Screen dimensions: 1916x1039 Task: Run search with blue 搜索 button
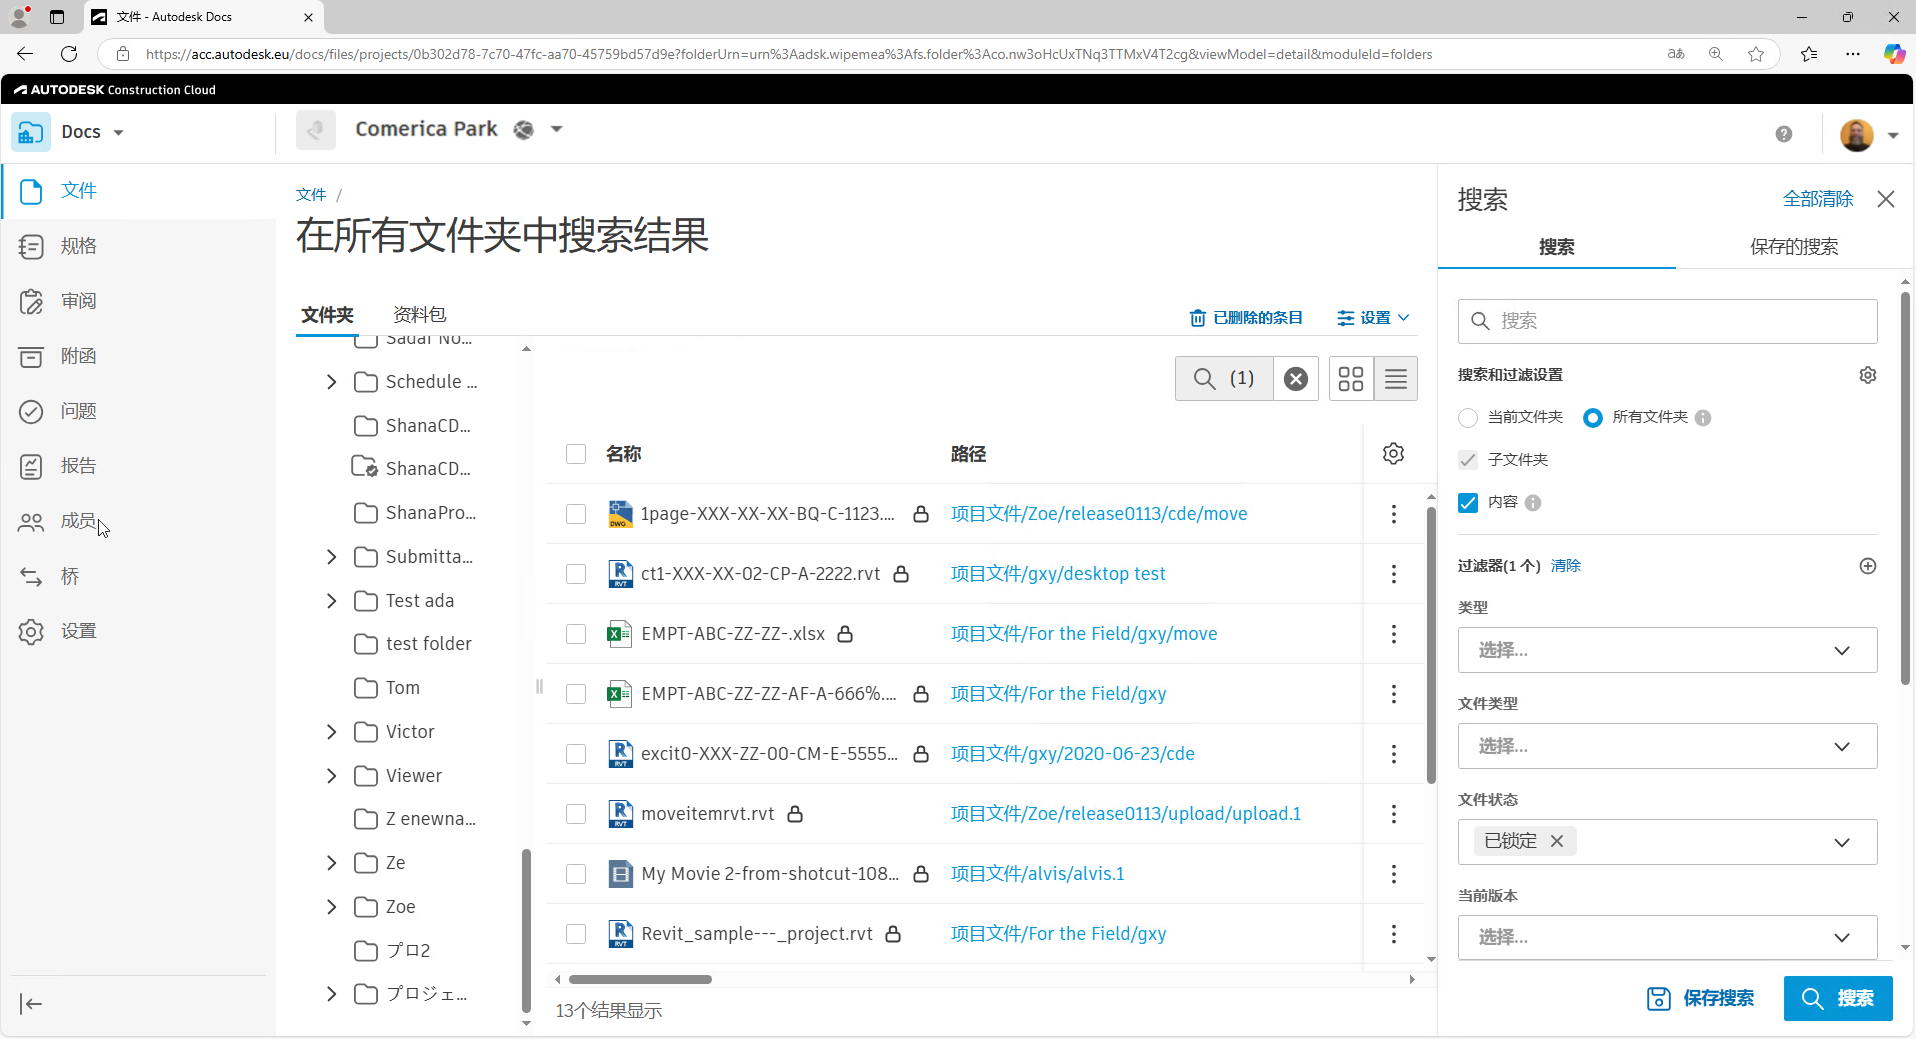pos(1838,998)
